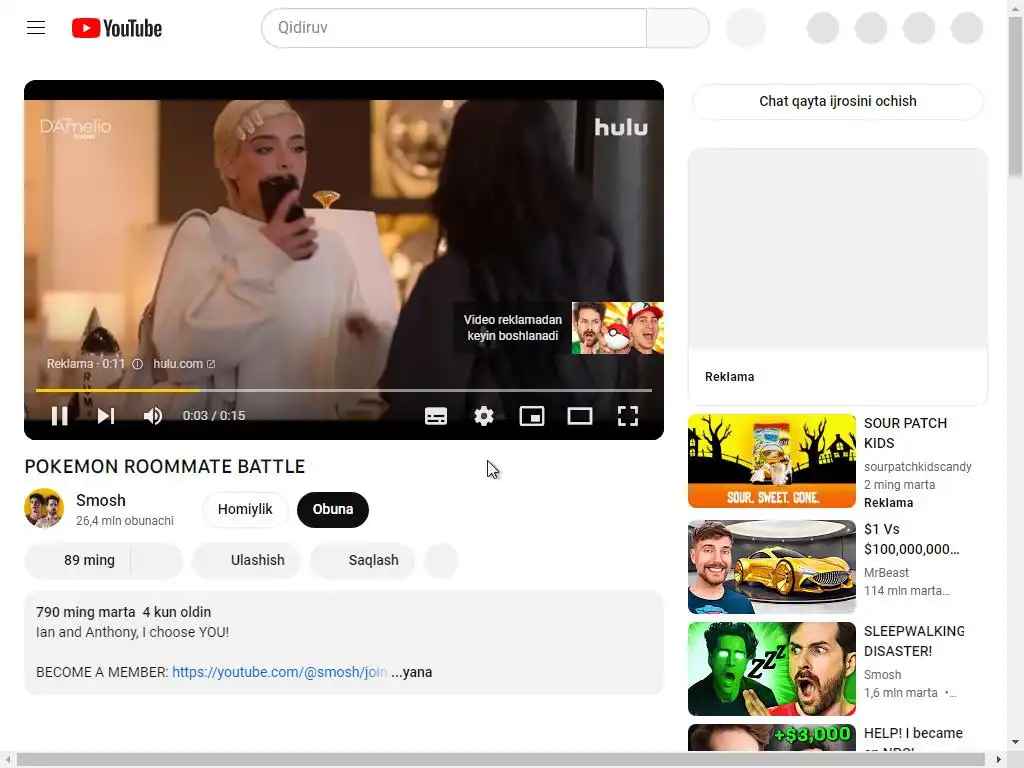Expand description with ...yana
The image size is (1024, 768).
click(411, 672)
